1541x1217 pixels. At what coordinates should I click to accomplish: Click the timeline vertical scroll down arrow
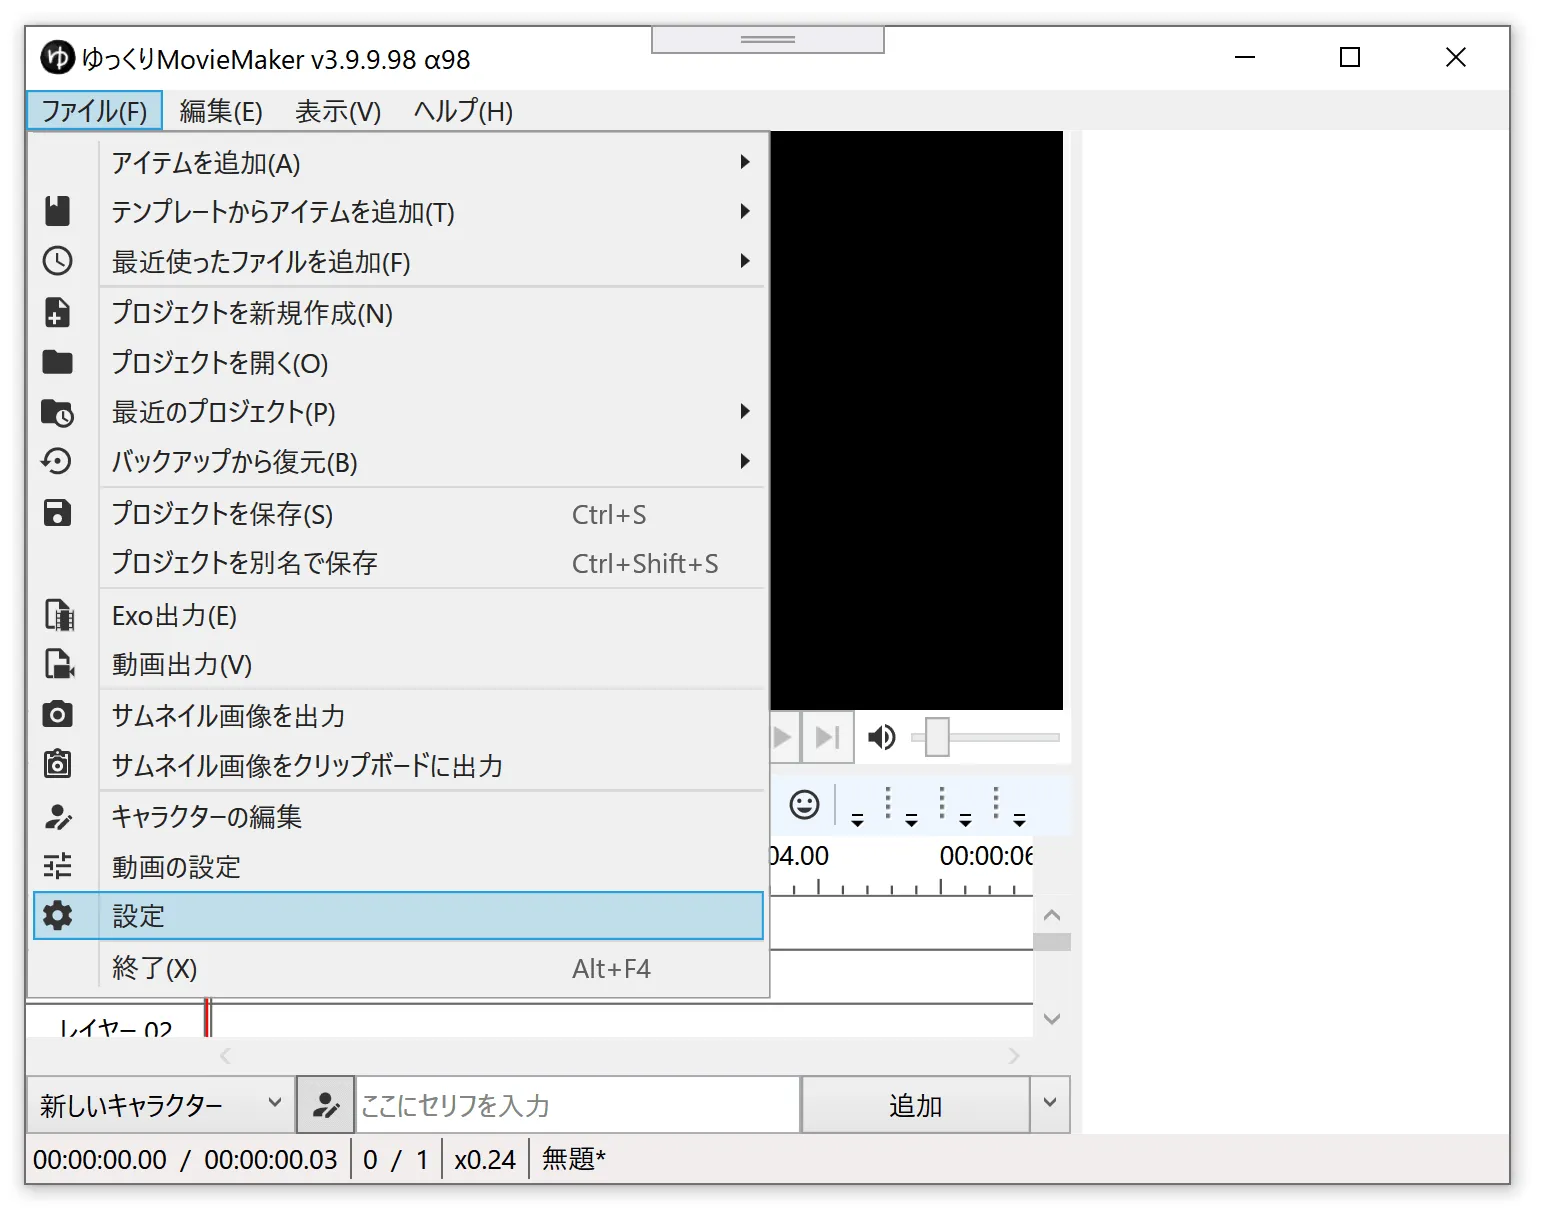[1052, 1019]
